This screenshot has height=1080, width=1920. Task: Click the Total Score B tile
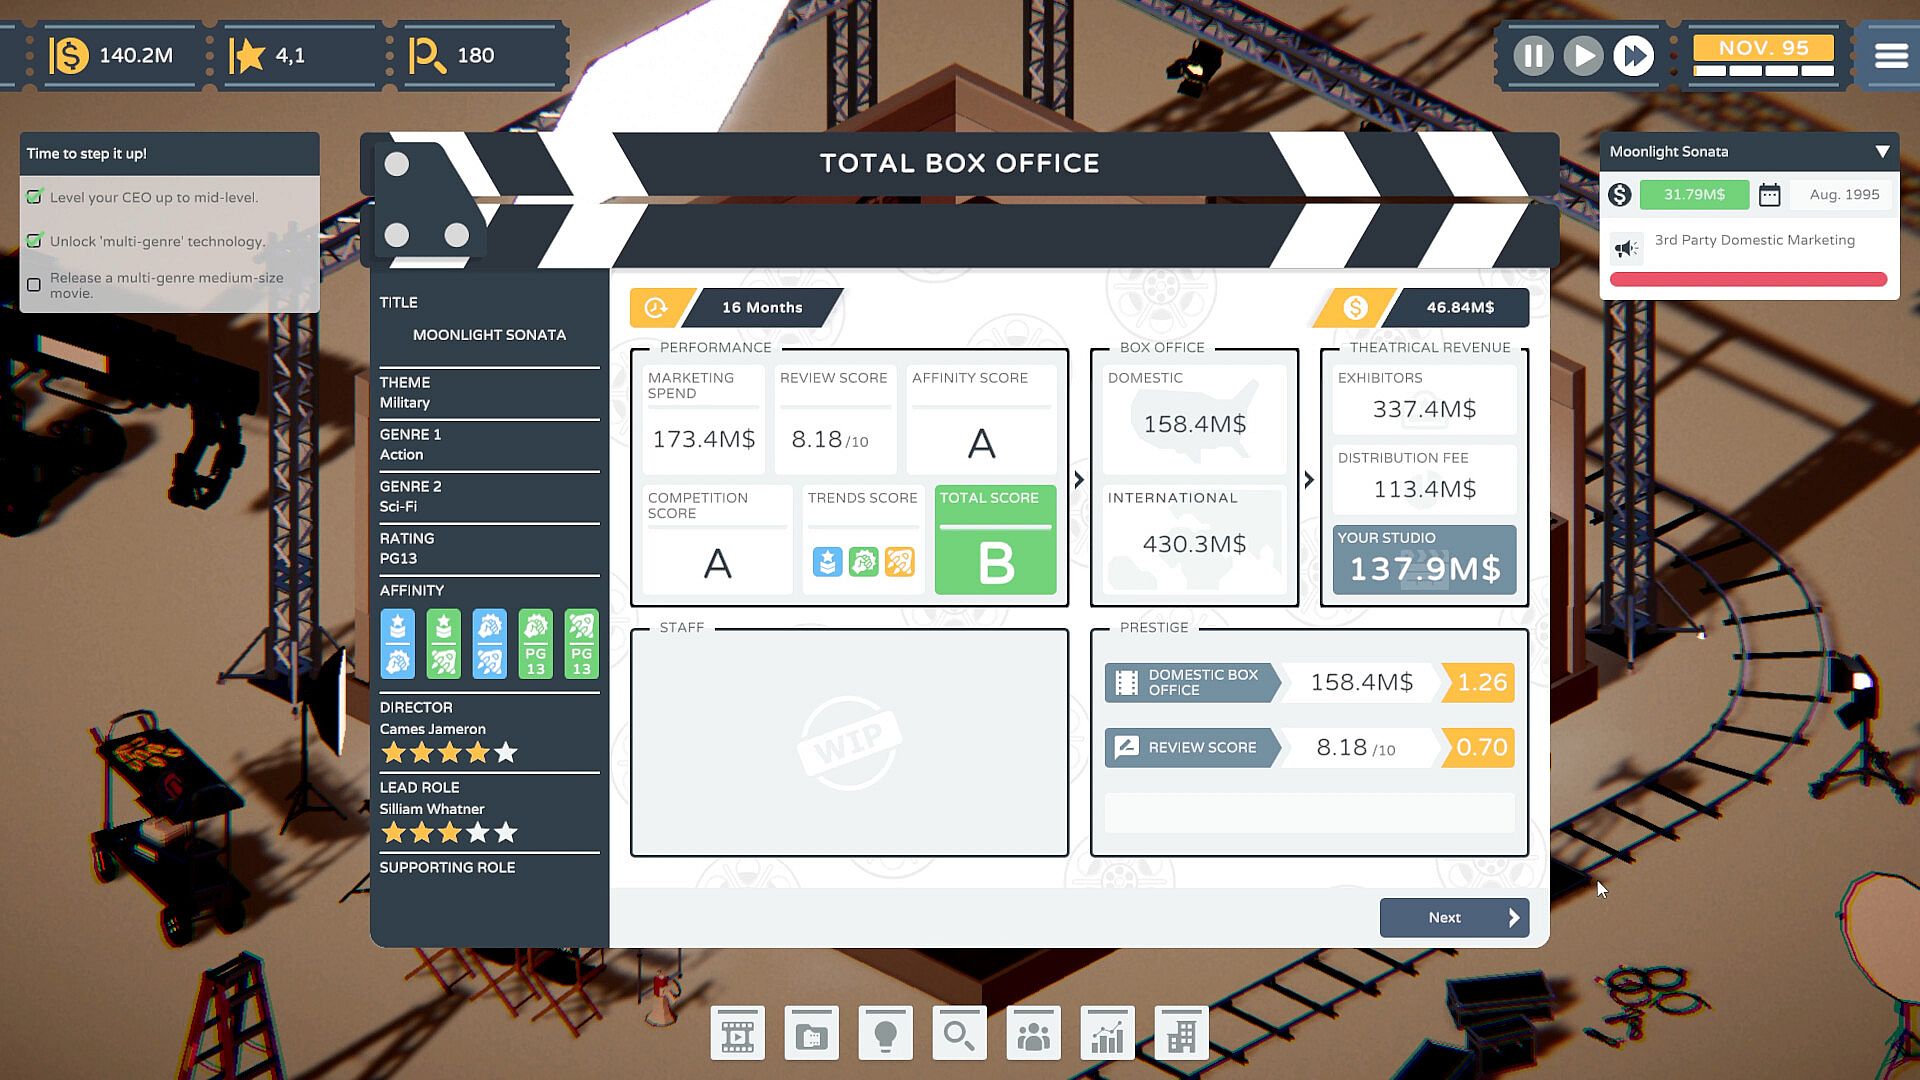(x=995, y=541)
